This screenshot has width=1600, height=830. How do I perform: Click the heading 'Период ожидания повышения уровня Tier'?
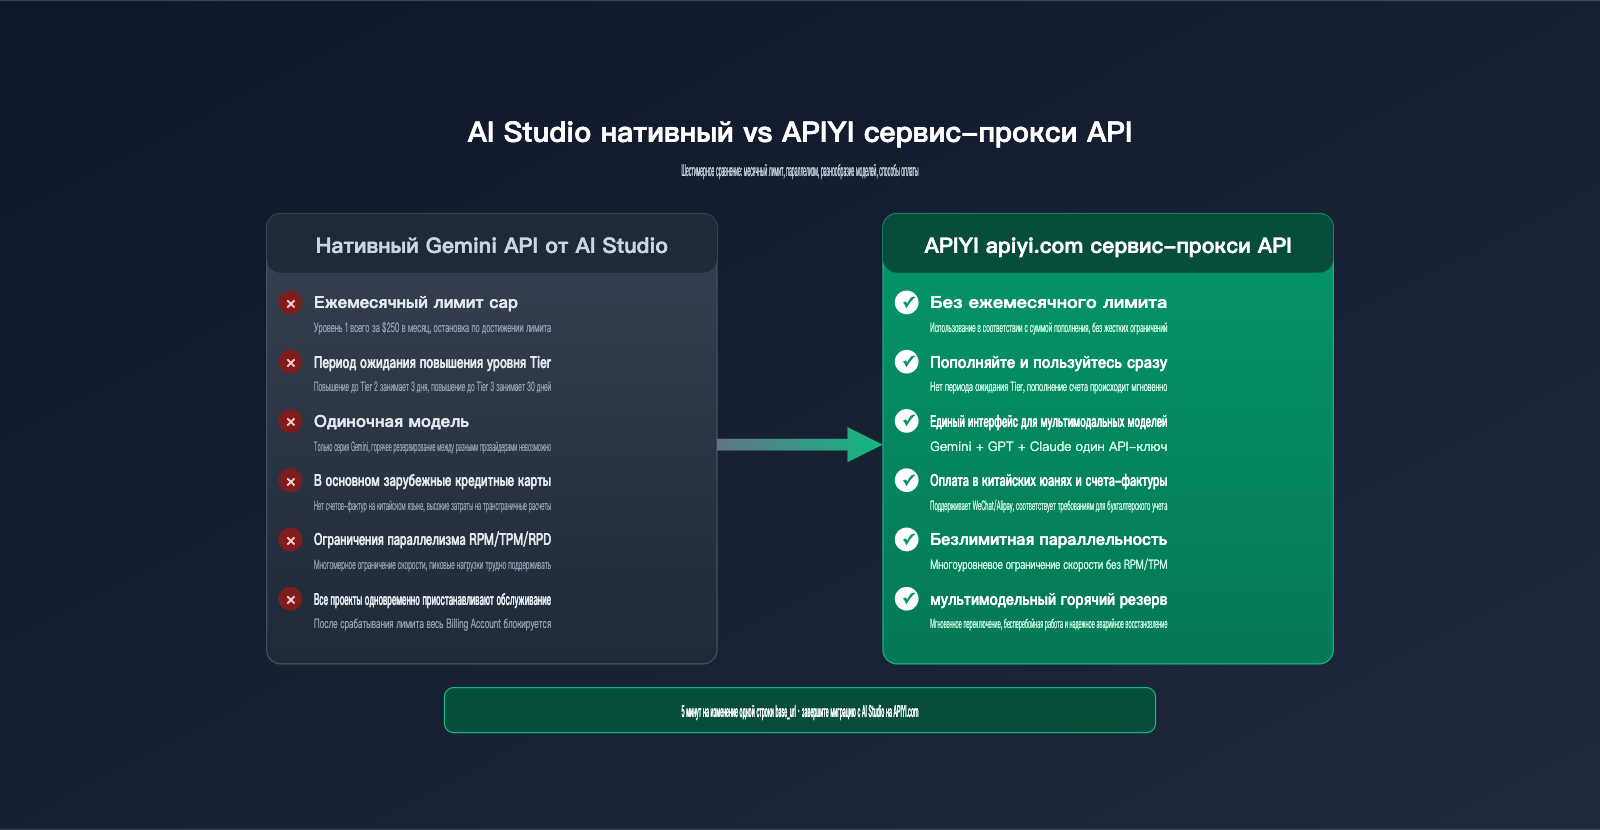pos(432,362)
